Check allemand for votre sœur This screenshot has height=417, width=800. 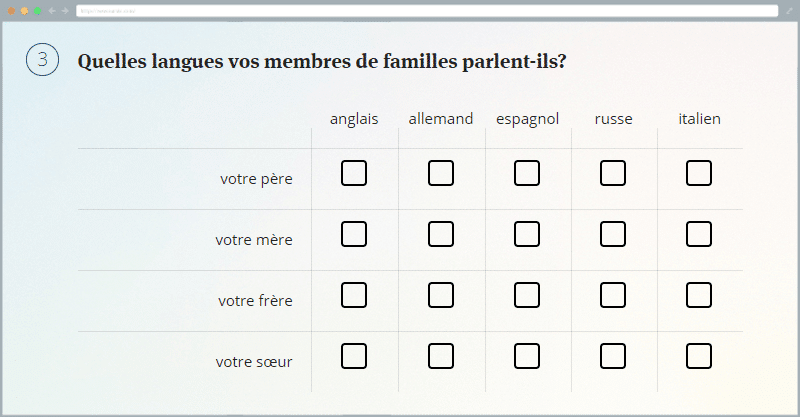tap(441, 356)
